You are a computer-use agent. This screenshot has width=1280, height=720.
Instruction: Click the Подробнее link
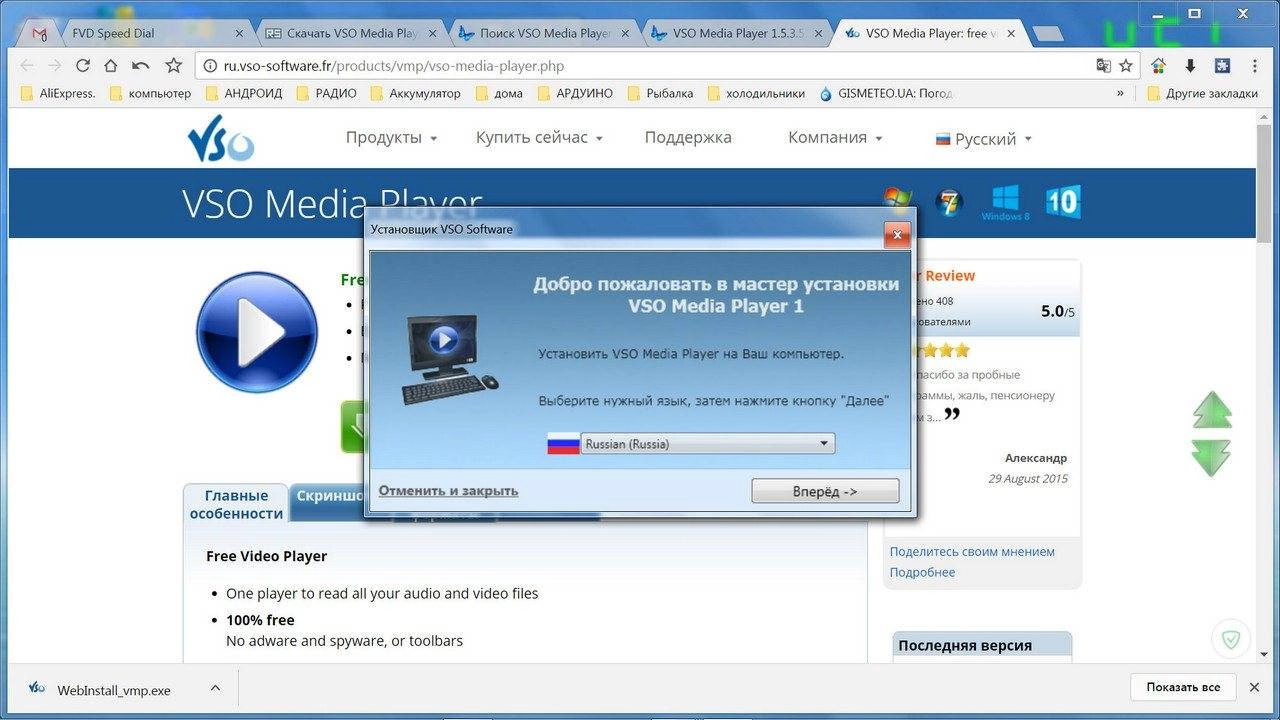pyautogui.click(x=922, y=572)
